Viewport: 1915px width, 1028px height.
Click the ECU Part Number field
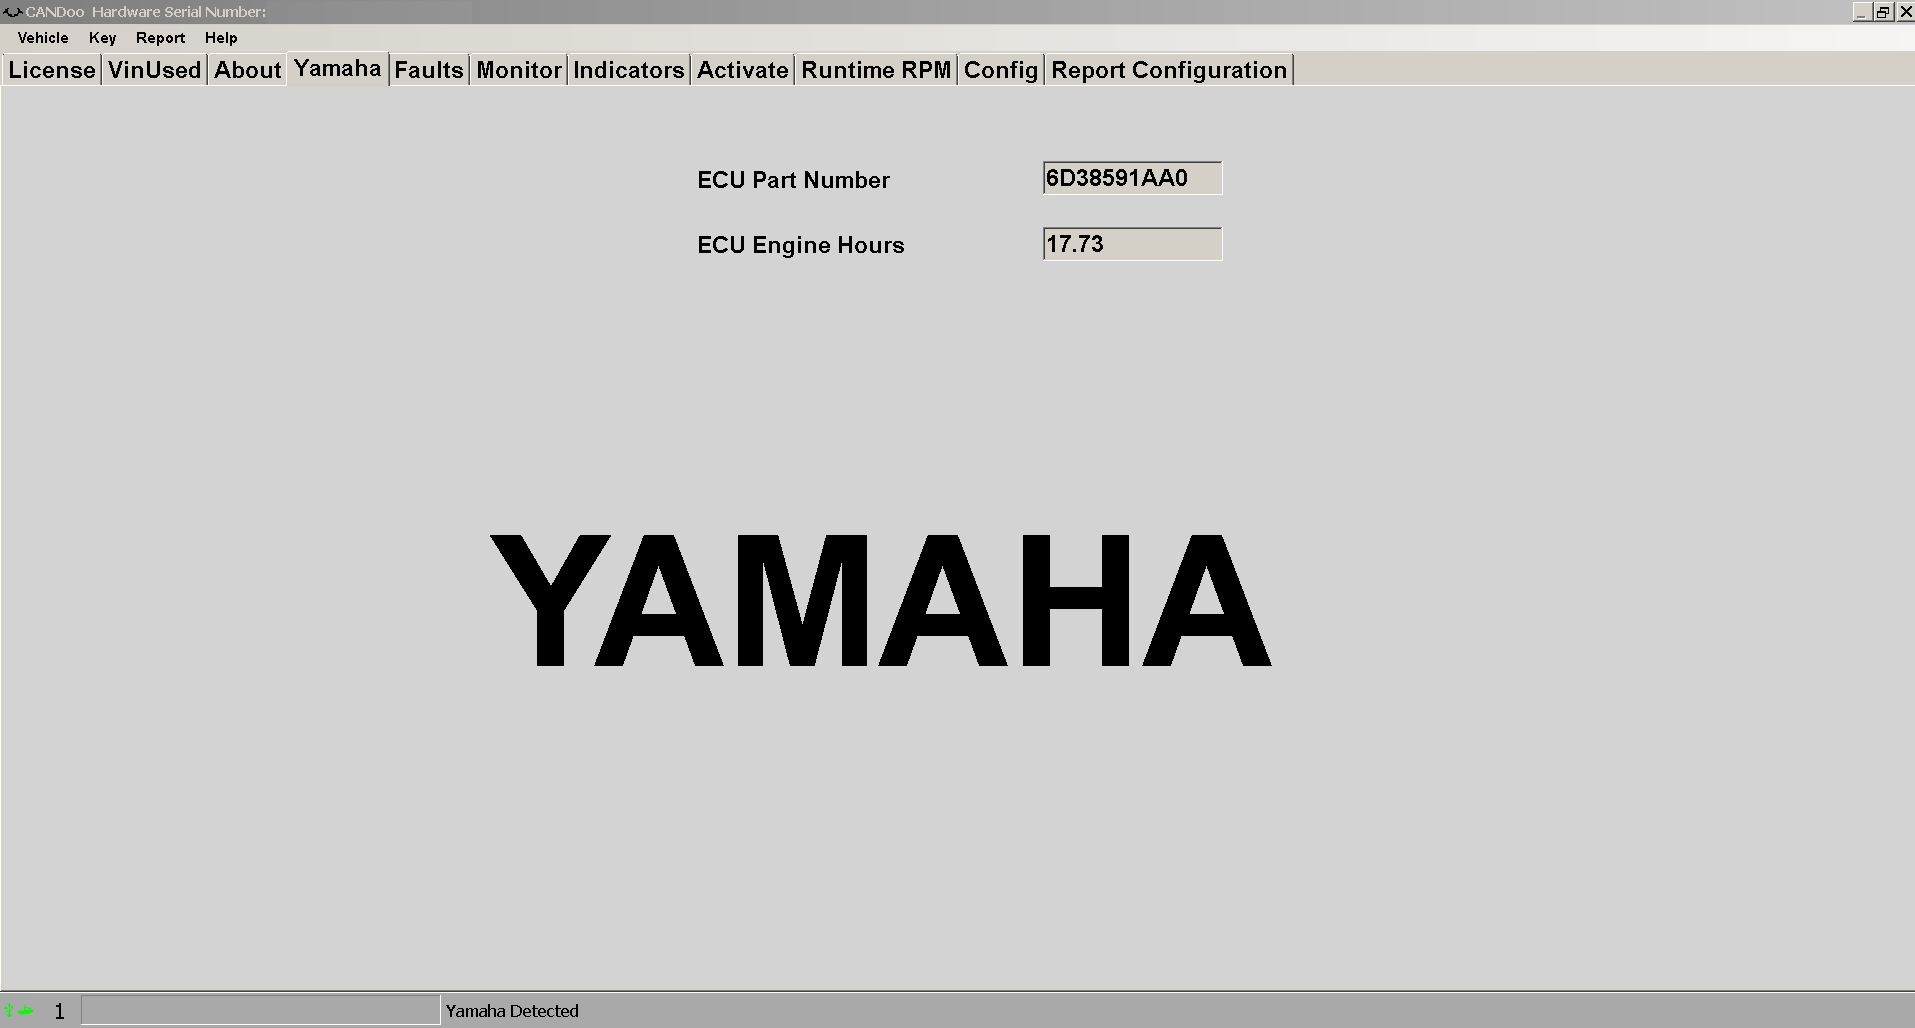pyautogui.click(x=1132, y=178)
